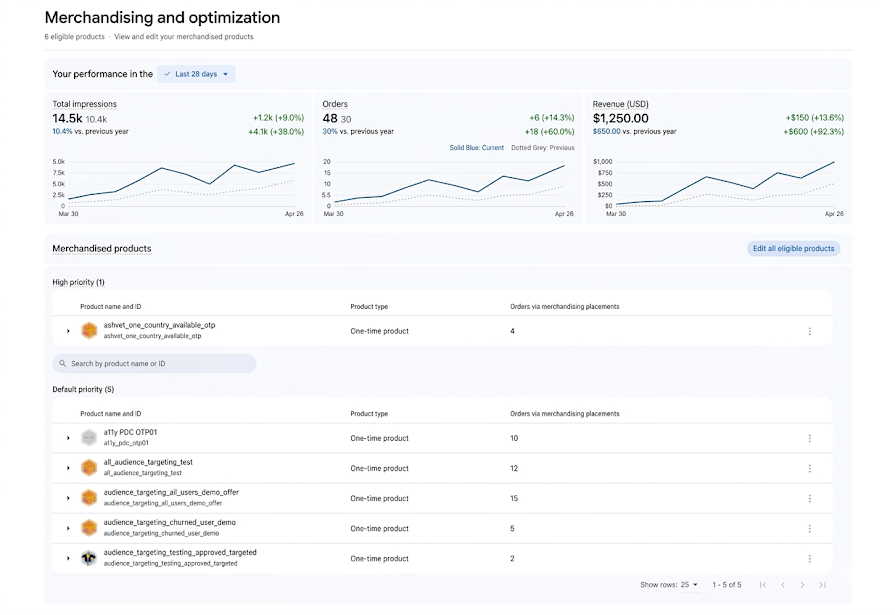Open the Last 28 days period dropdown
The image size is (895, 615).
pos(196,74)
